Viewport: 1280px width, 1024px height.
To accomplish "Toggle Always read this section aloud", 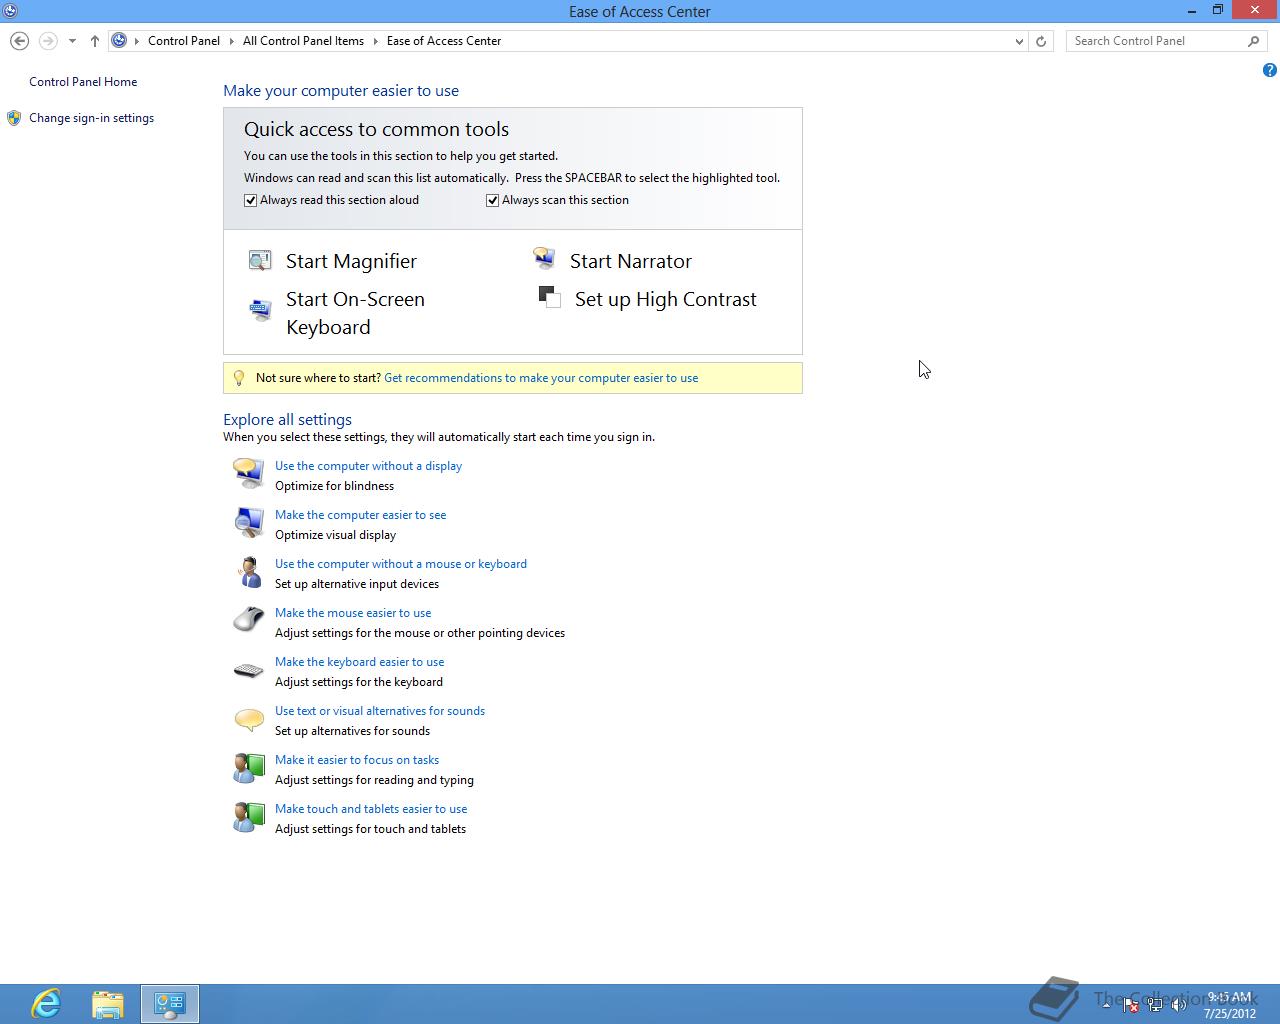I will click(x=251, y=200).
